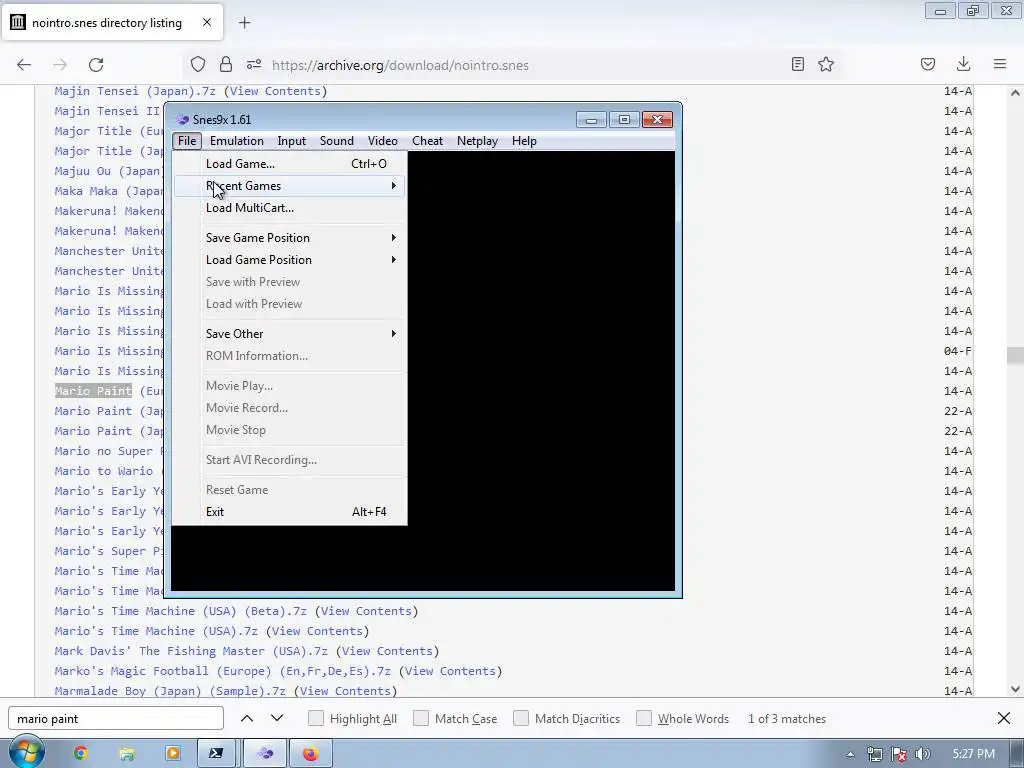Click the scrollbar up arrow
1024x768 pixels.
[x=1015, y=93]
